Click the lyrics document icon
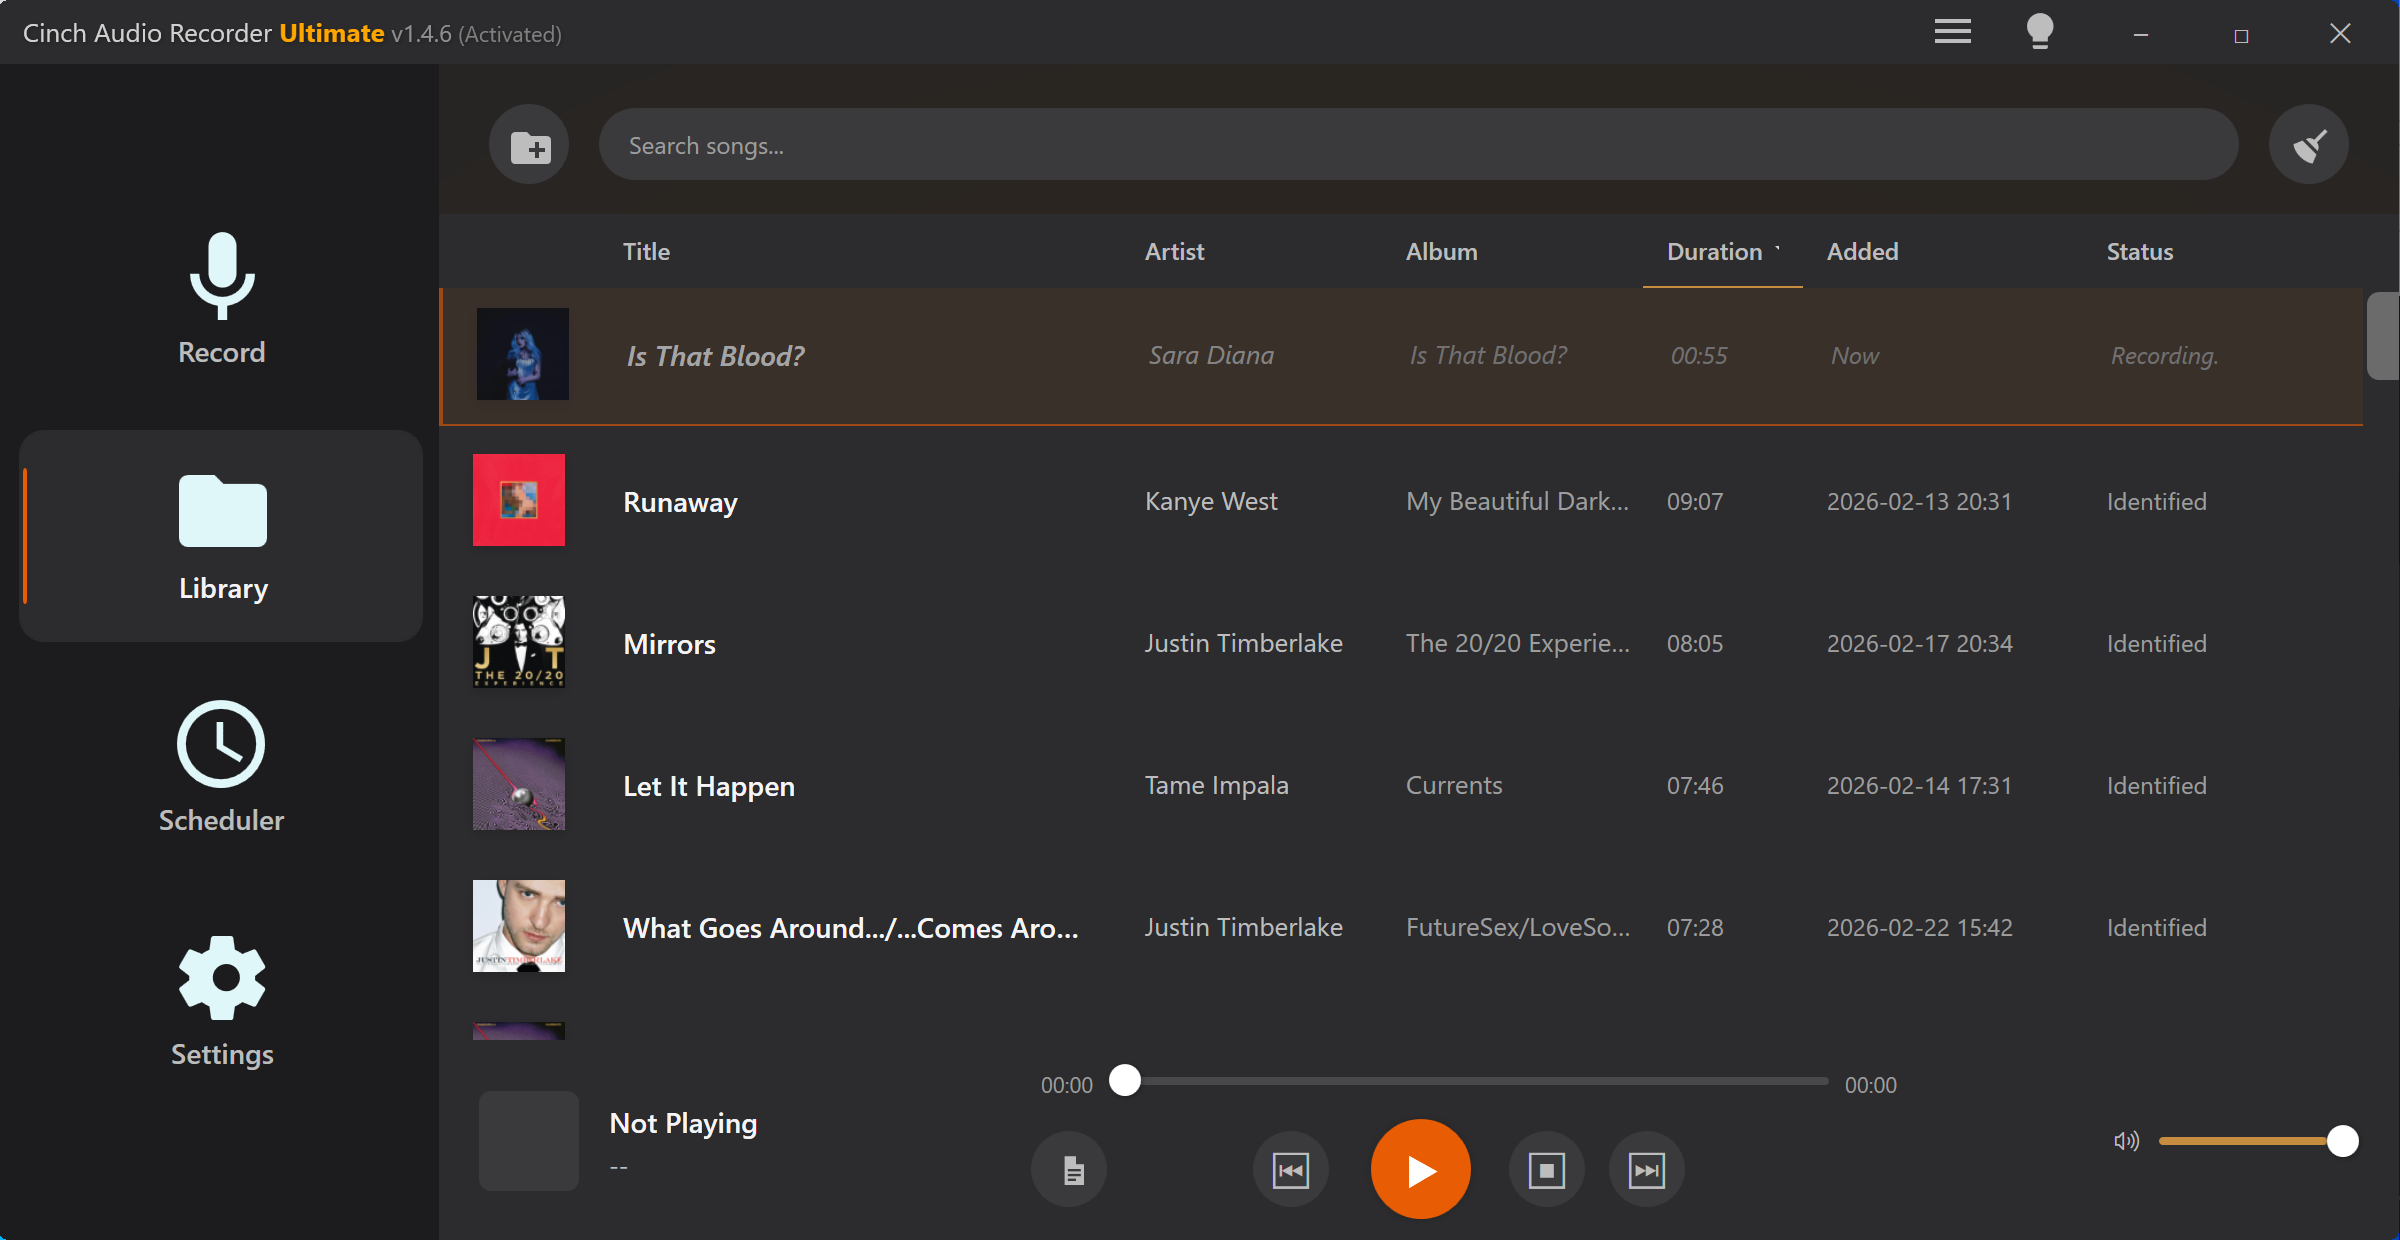The width and height of the screenshot is (2400, 1240). pyautogui.click(x=1070, y=1169)
